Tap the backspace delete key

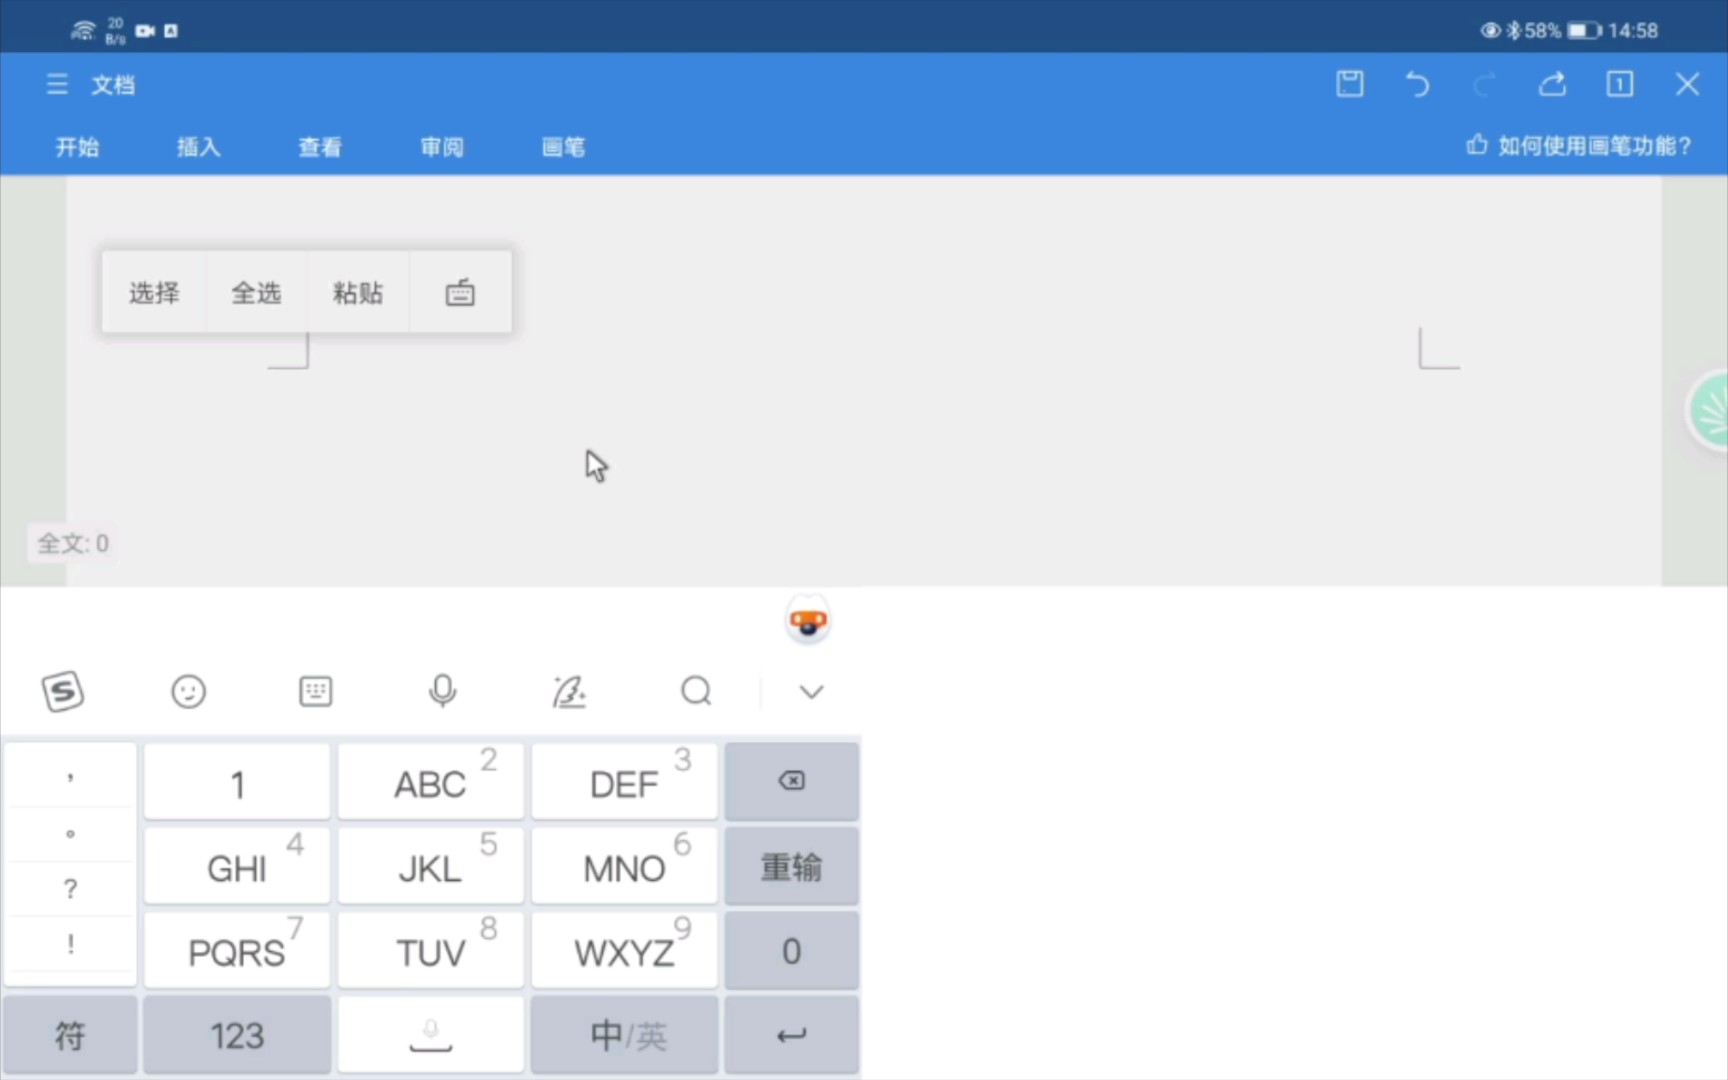tap(791, 781)
